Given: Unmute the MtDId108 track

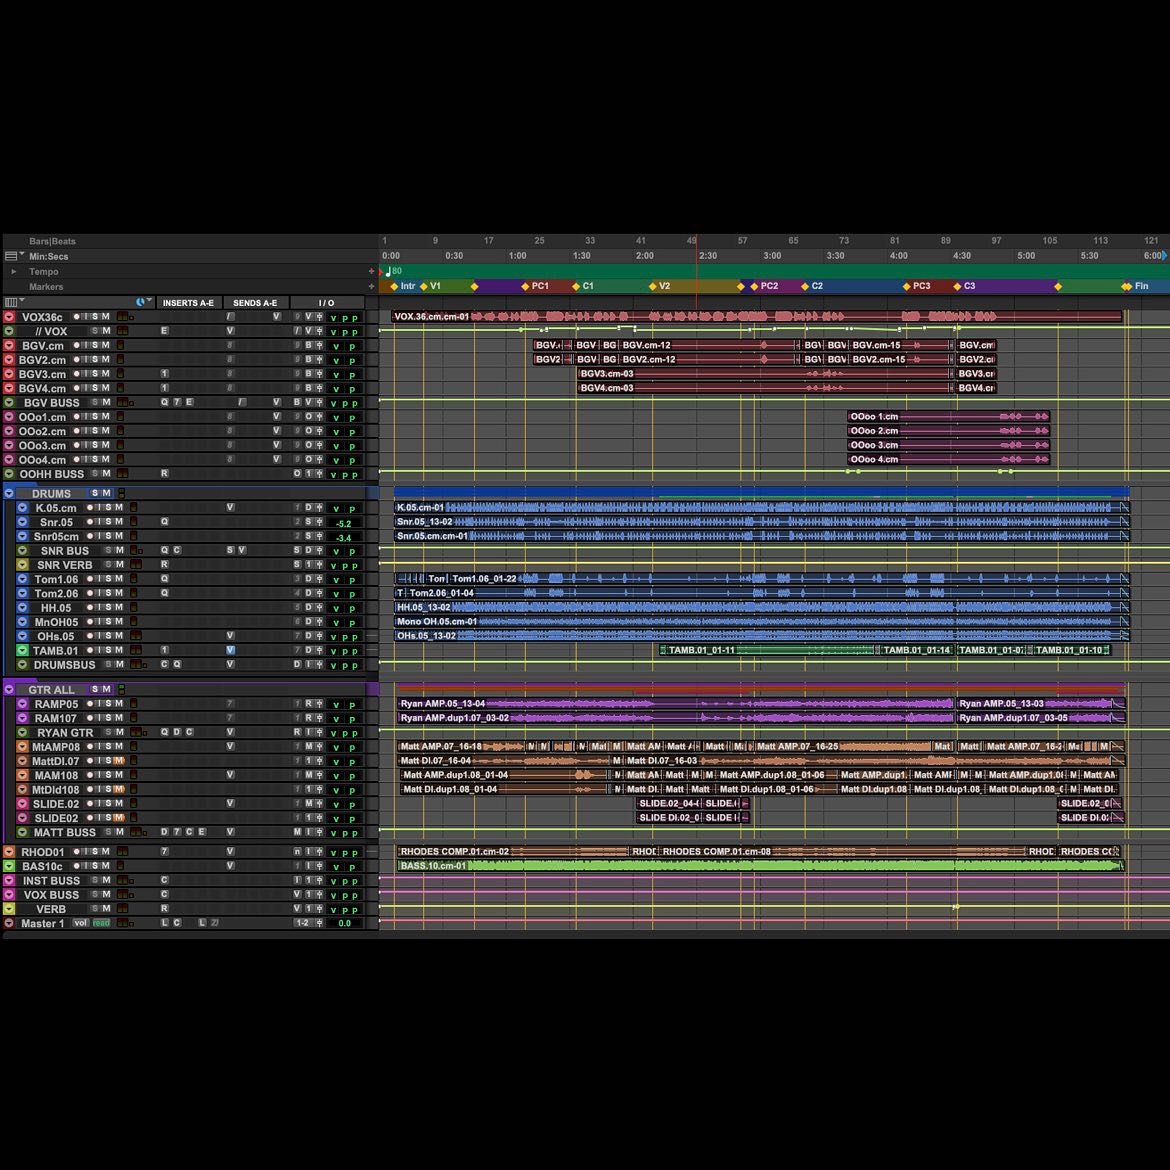Looking at the screenshot, I should (119, 789).
